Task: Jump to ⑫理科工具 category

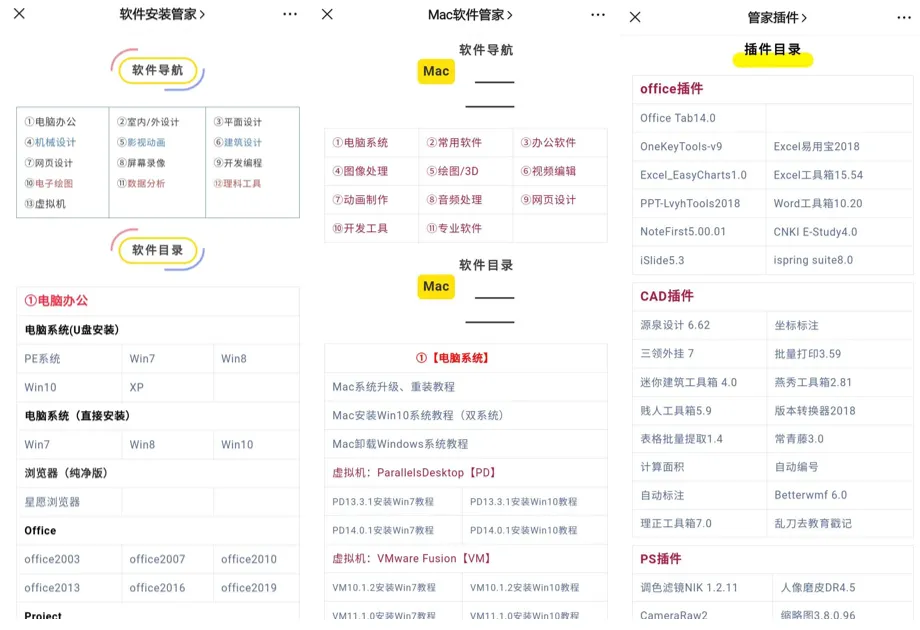Action: pyautogui.click(x=237, y=184)
